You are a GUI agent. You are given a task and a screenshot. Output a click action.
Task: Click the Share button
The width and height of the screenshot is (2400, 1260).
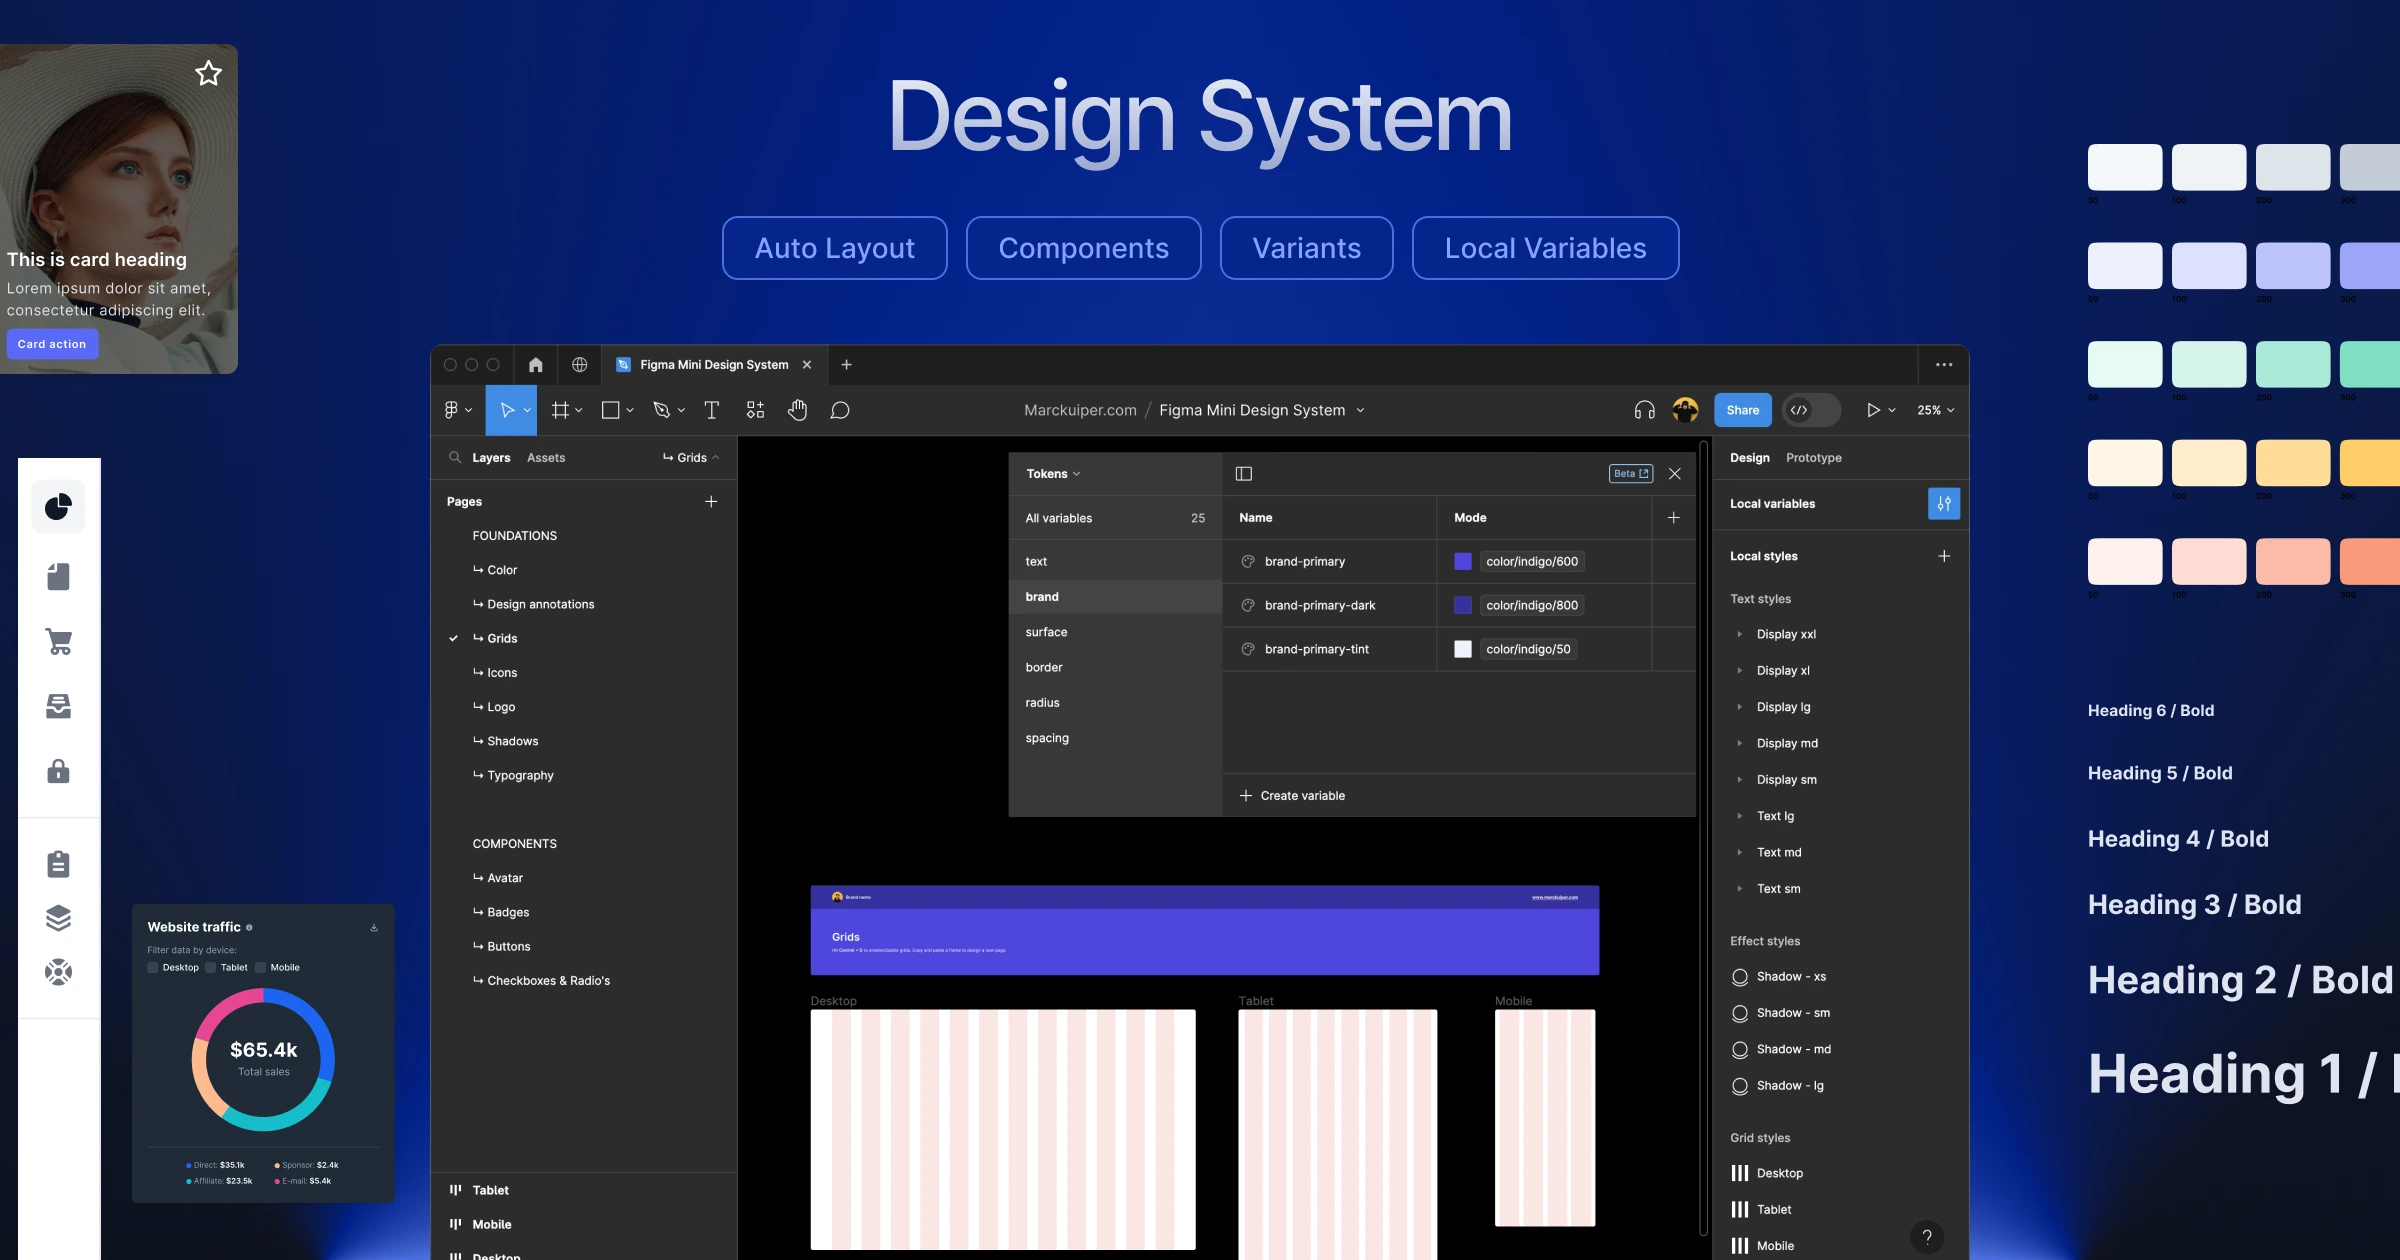(x=1742, y=410)
